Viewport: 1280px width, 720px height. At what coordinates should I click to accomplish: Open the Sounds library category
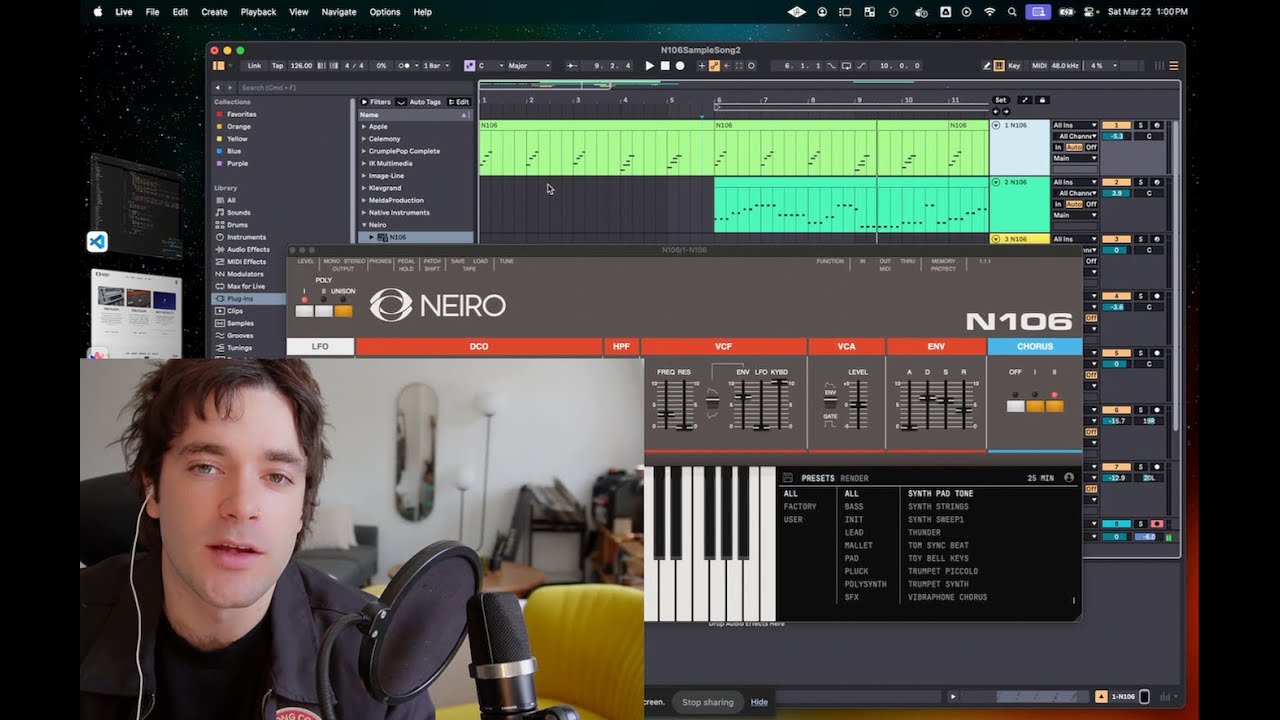point(238,213)
